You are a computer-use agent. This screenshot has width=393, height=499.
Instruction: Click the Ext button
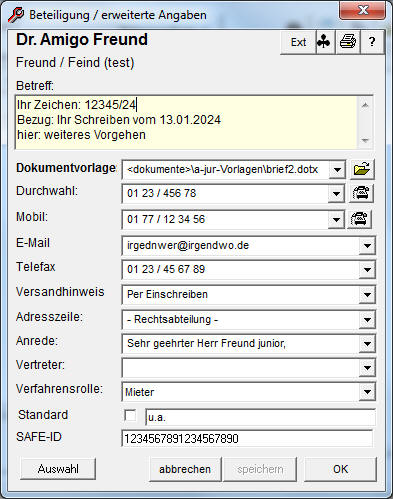coord(298,42)
